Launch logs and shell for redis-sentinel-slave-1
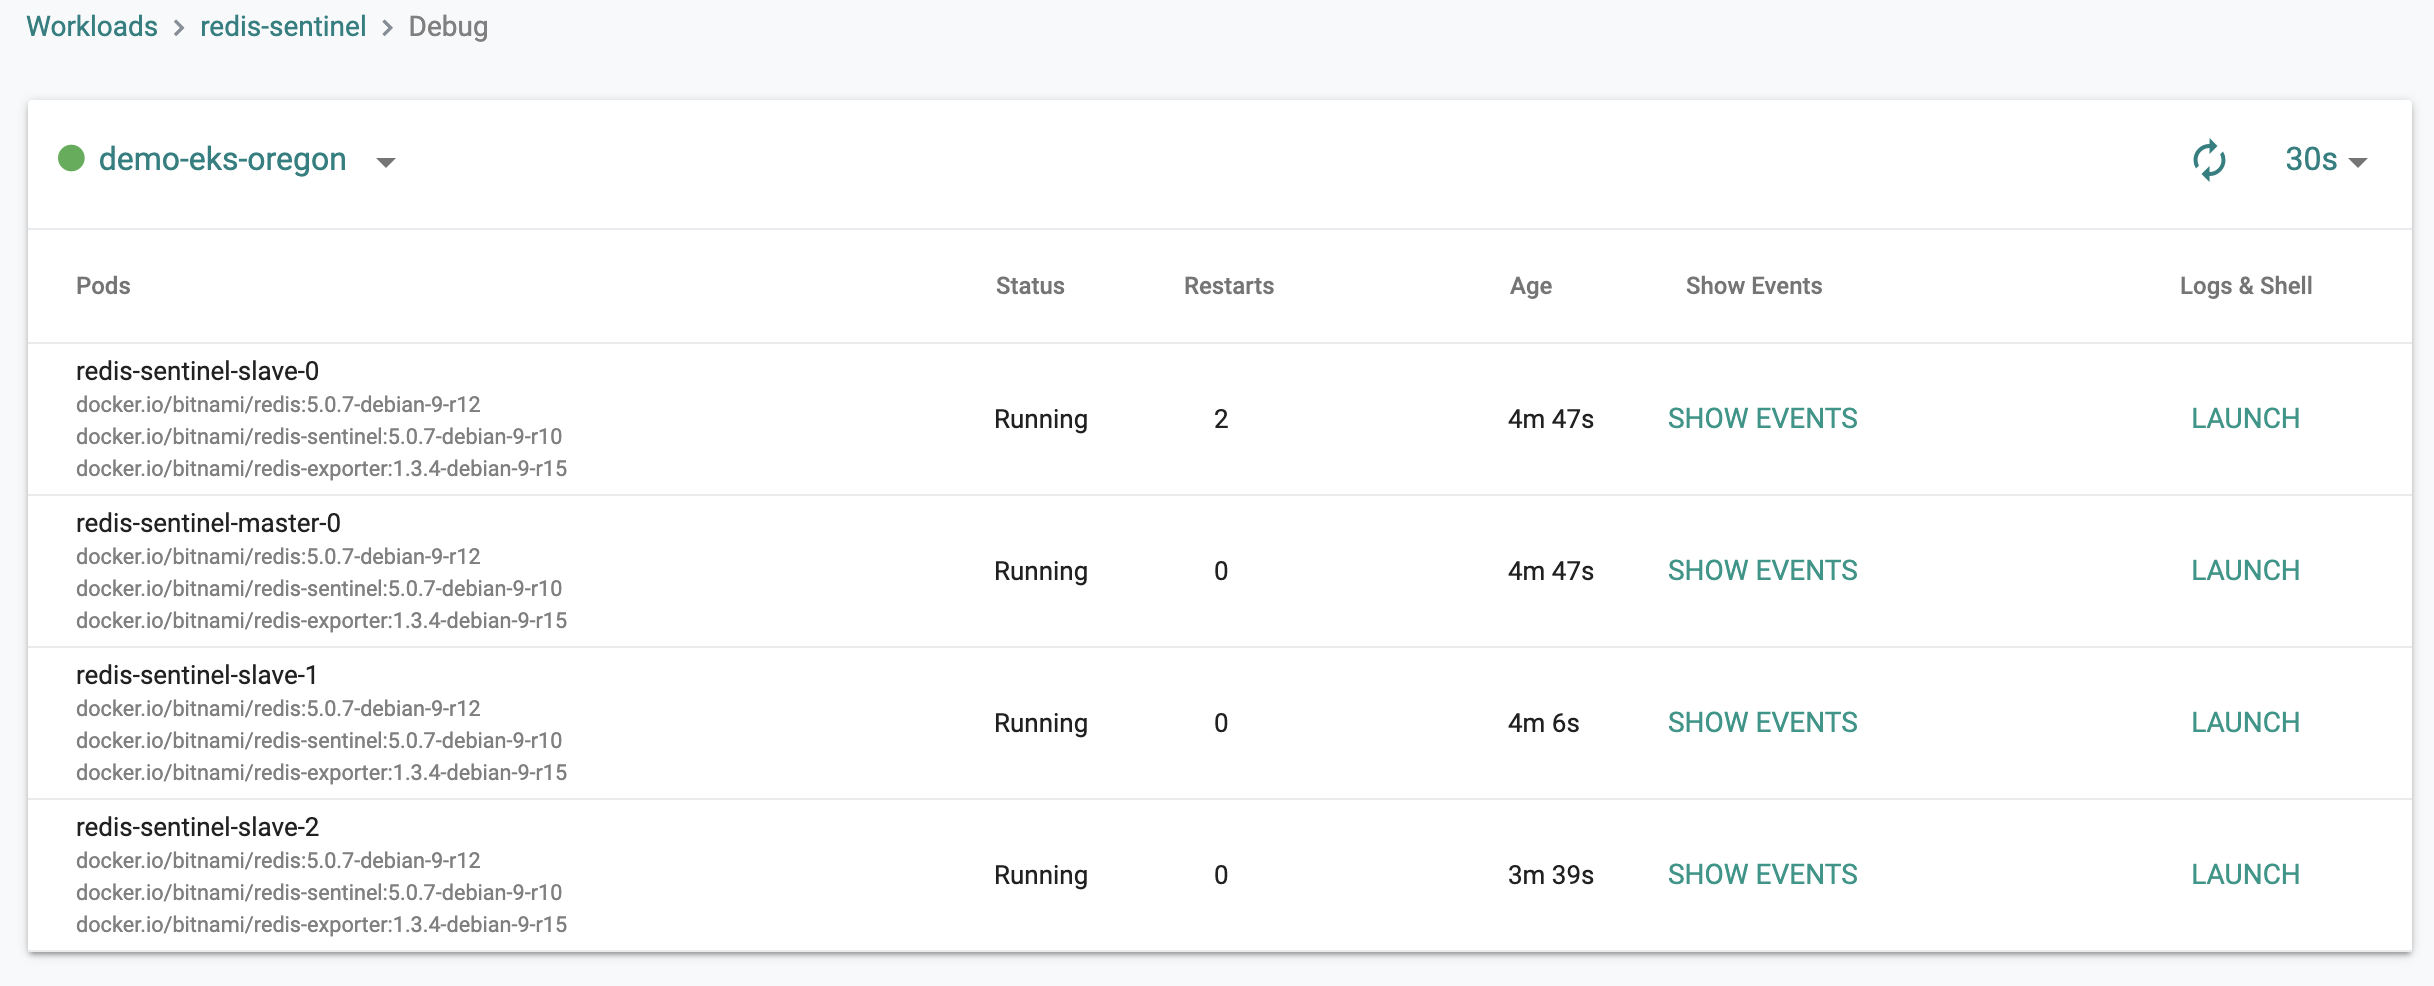Screen dimensions: 2434x986 [2245, 723]
